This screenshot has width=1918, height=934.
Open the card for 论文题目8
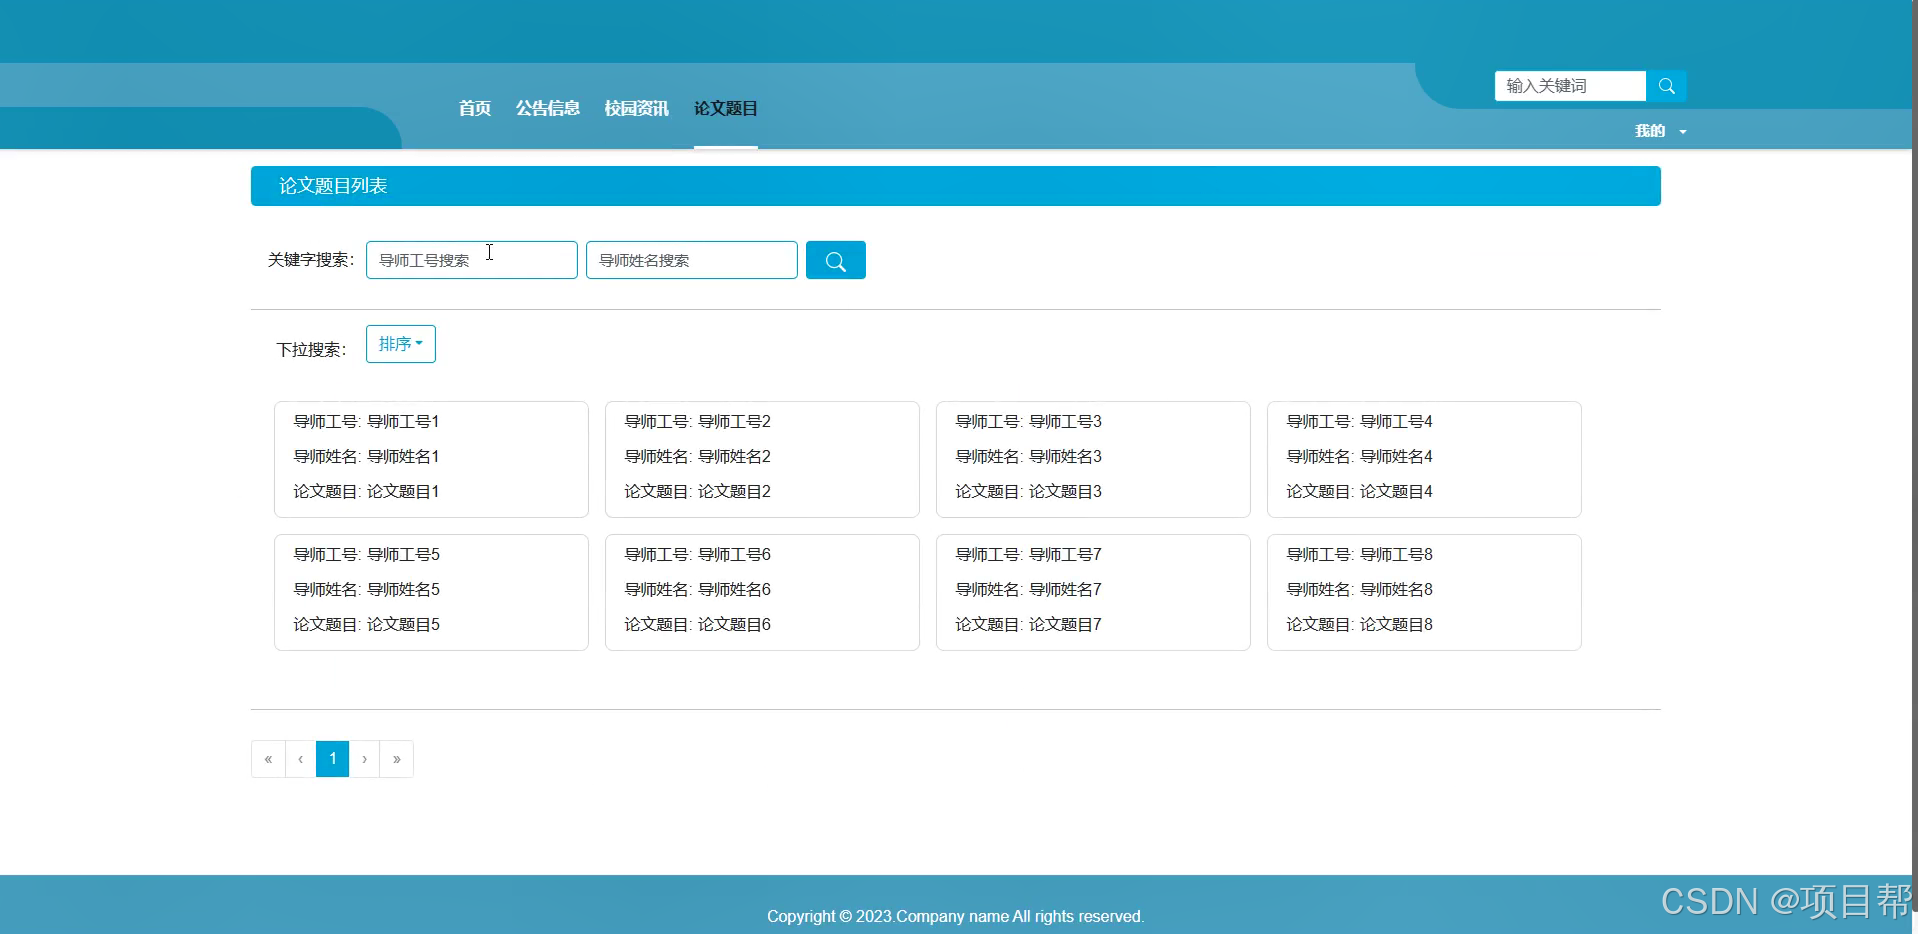click(1424, 592)
